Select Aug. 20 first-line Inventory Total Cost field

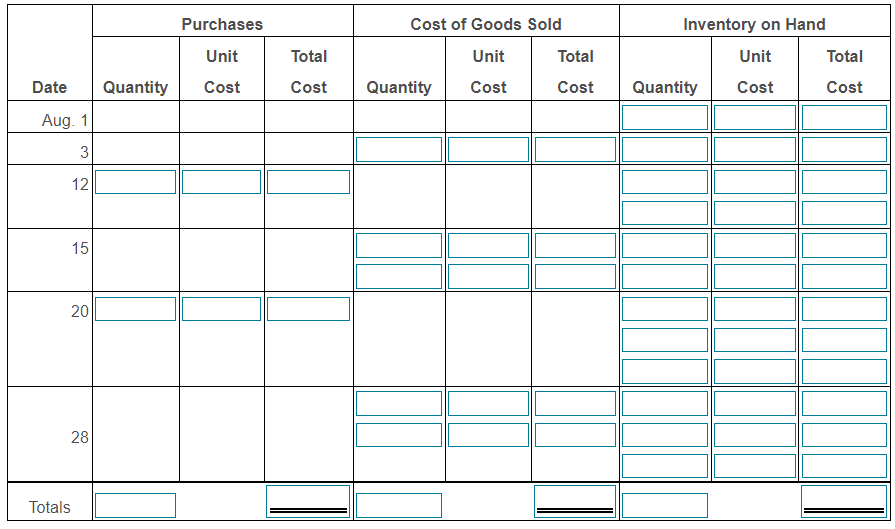coord(844,309)
